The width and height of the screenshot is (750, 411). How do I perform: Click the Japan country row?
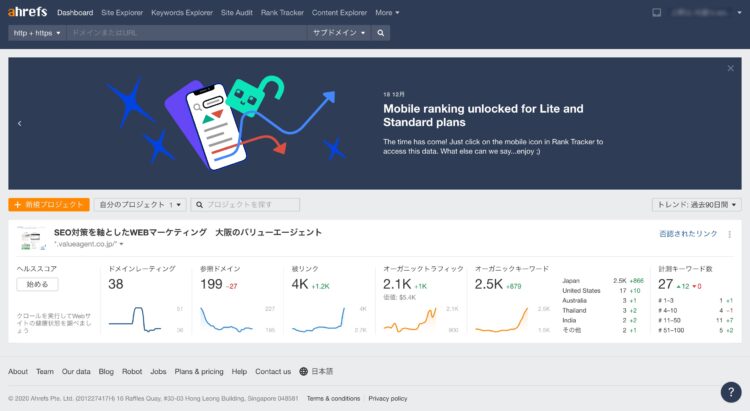coord(603,281)
